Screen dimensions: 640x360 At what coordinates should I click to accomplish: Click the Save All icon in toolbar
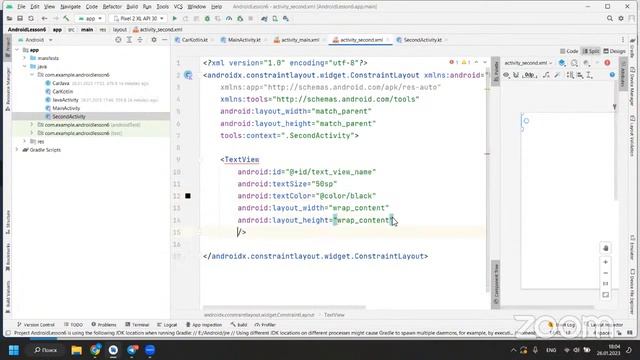[x=20, y=18]
